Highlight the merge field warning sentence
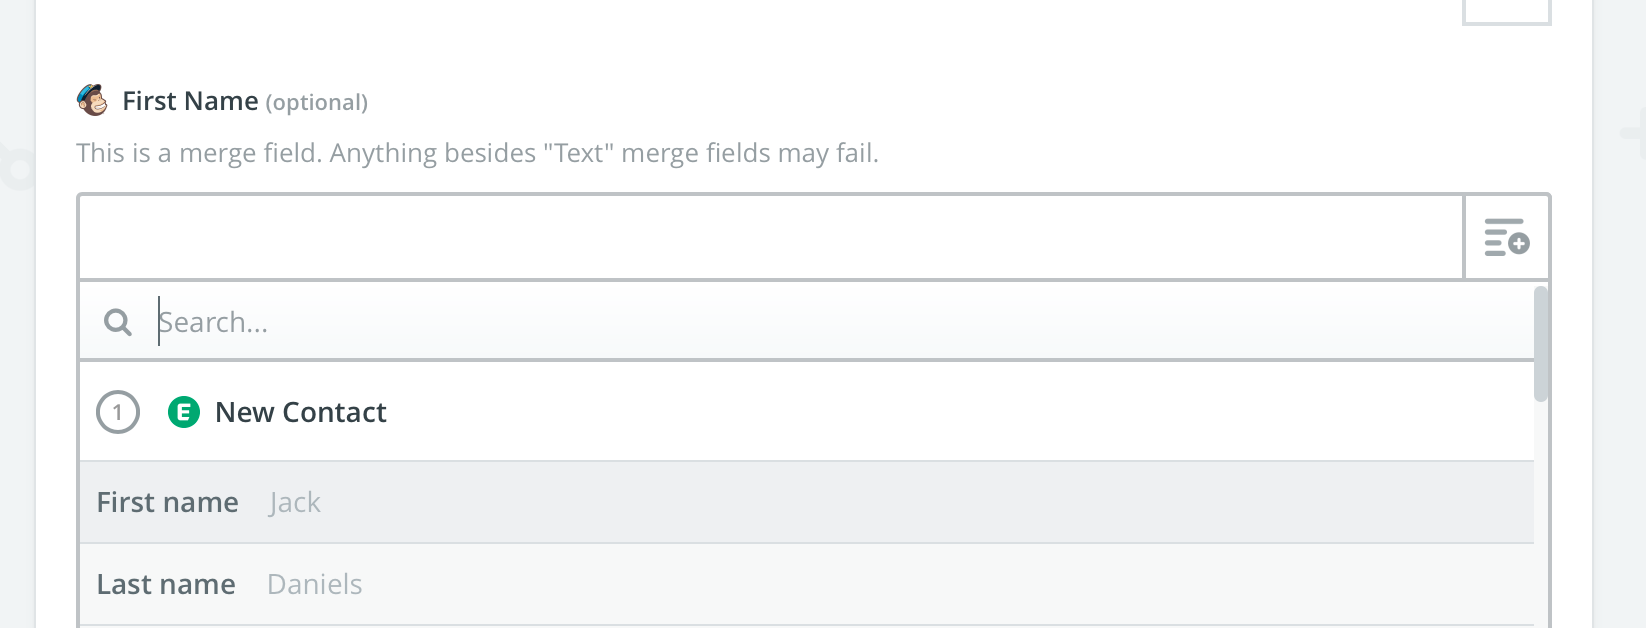 pos(478,153)
